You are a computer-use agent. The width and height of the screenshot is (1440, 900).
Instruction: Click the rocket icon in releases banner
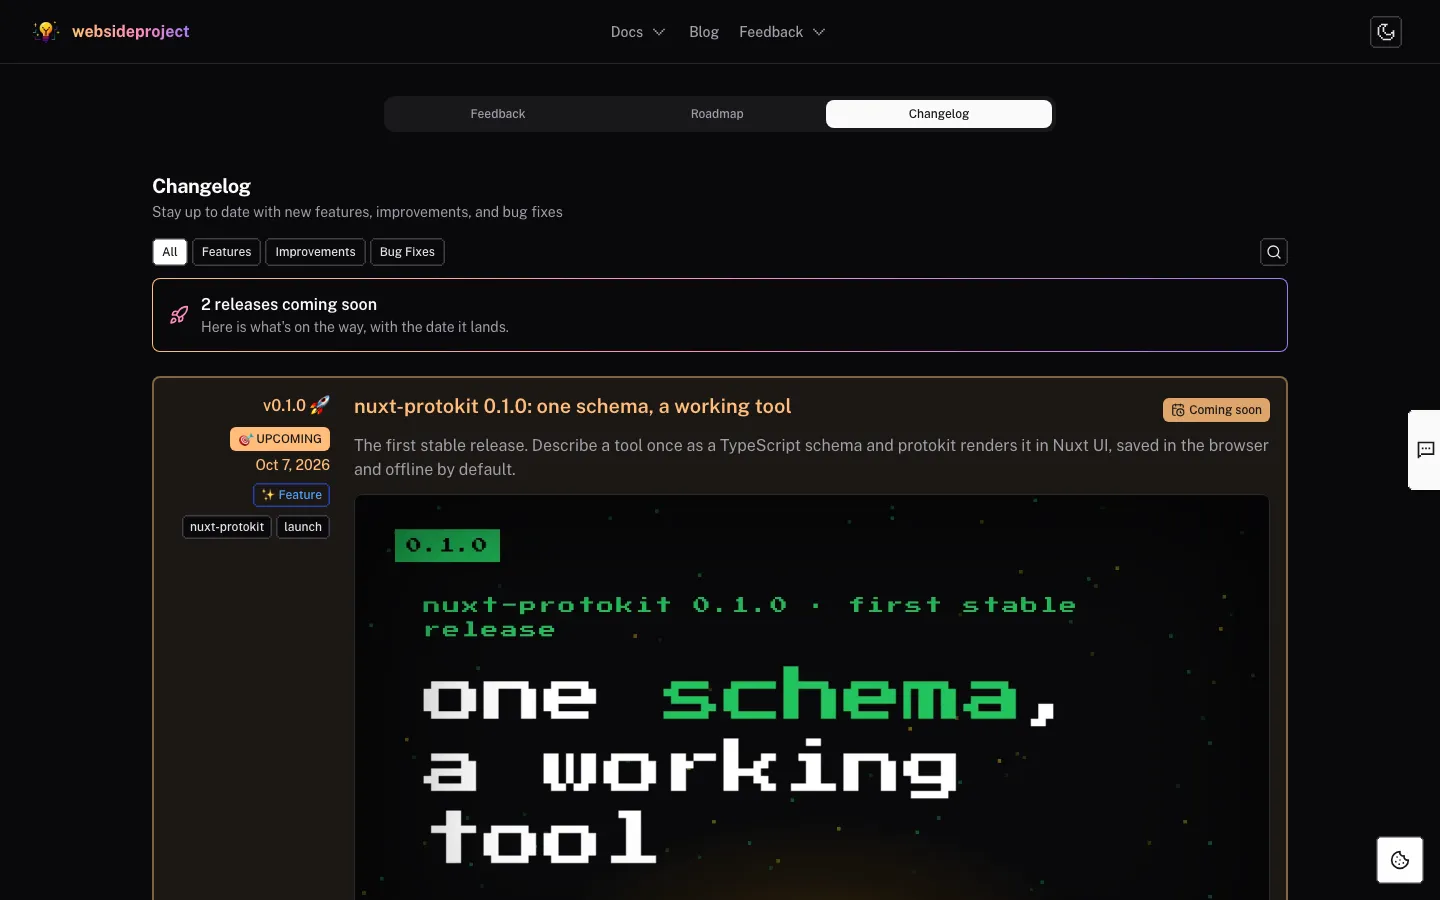[x=179, y=315]
